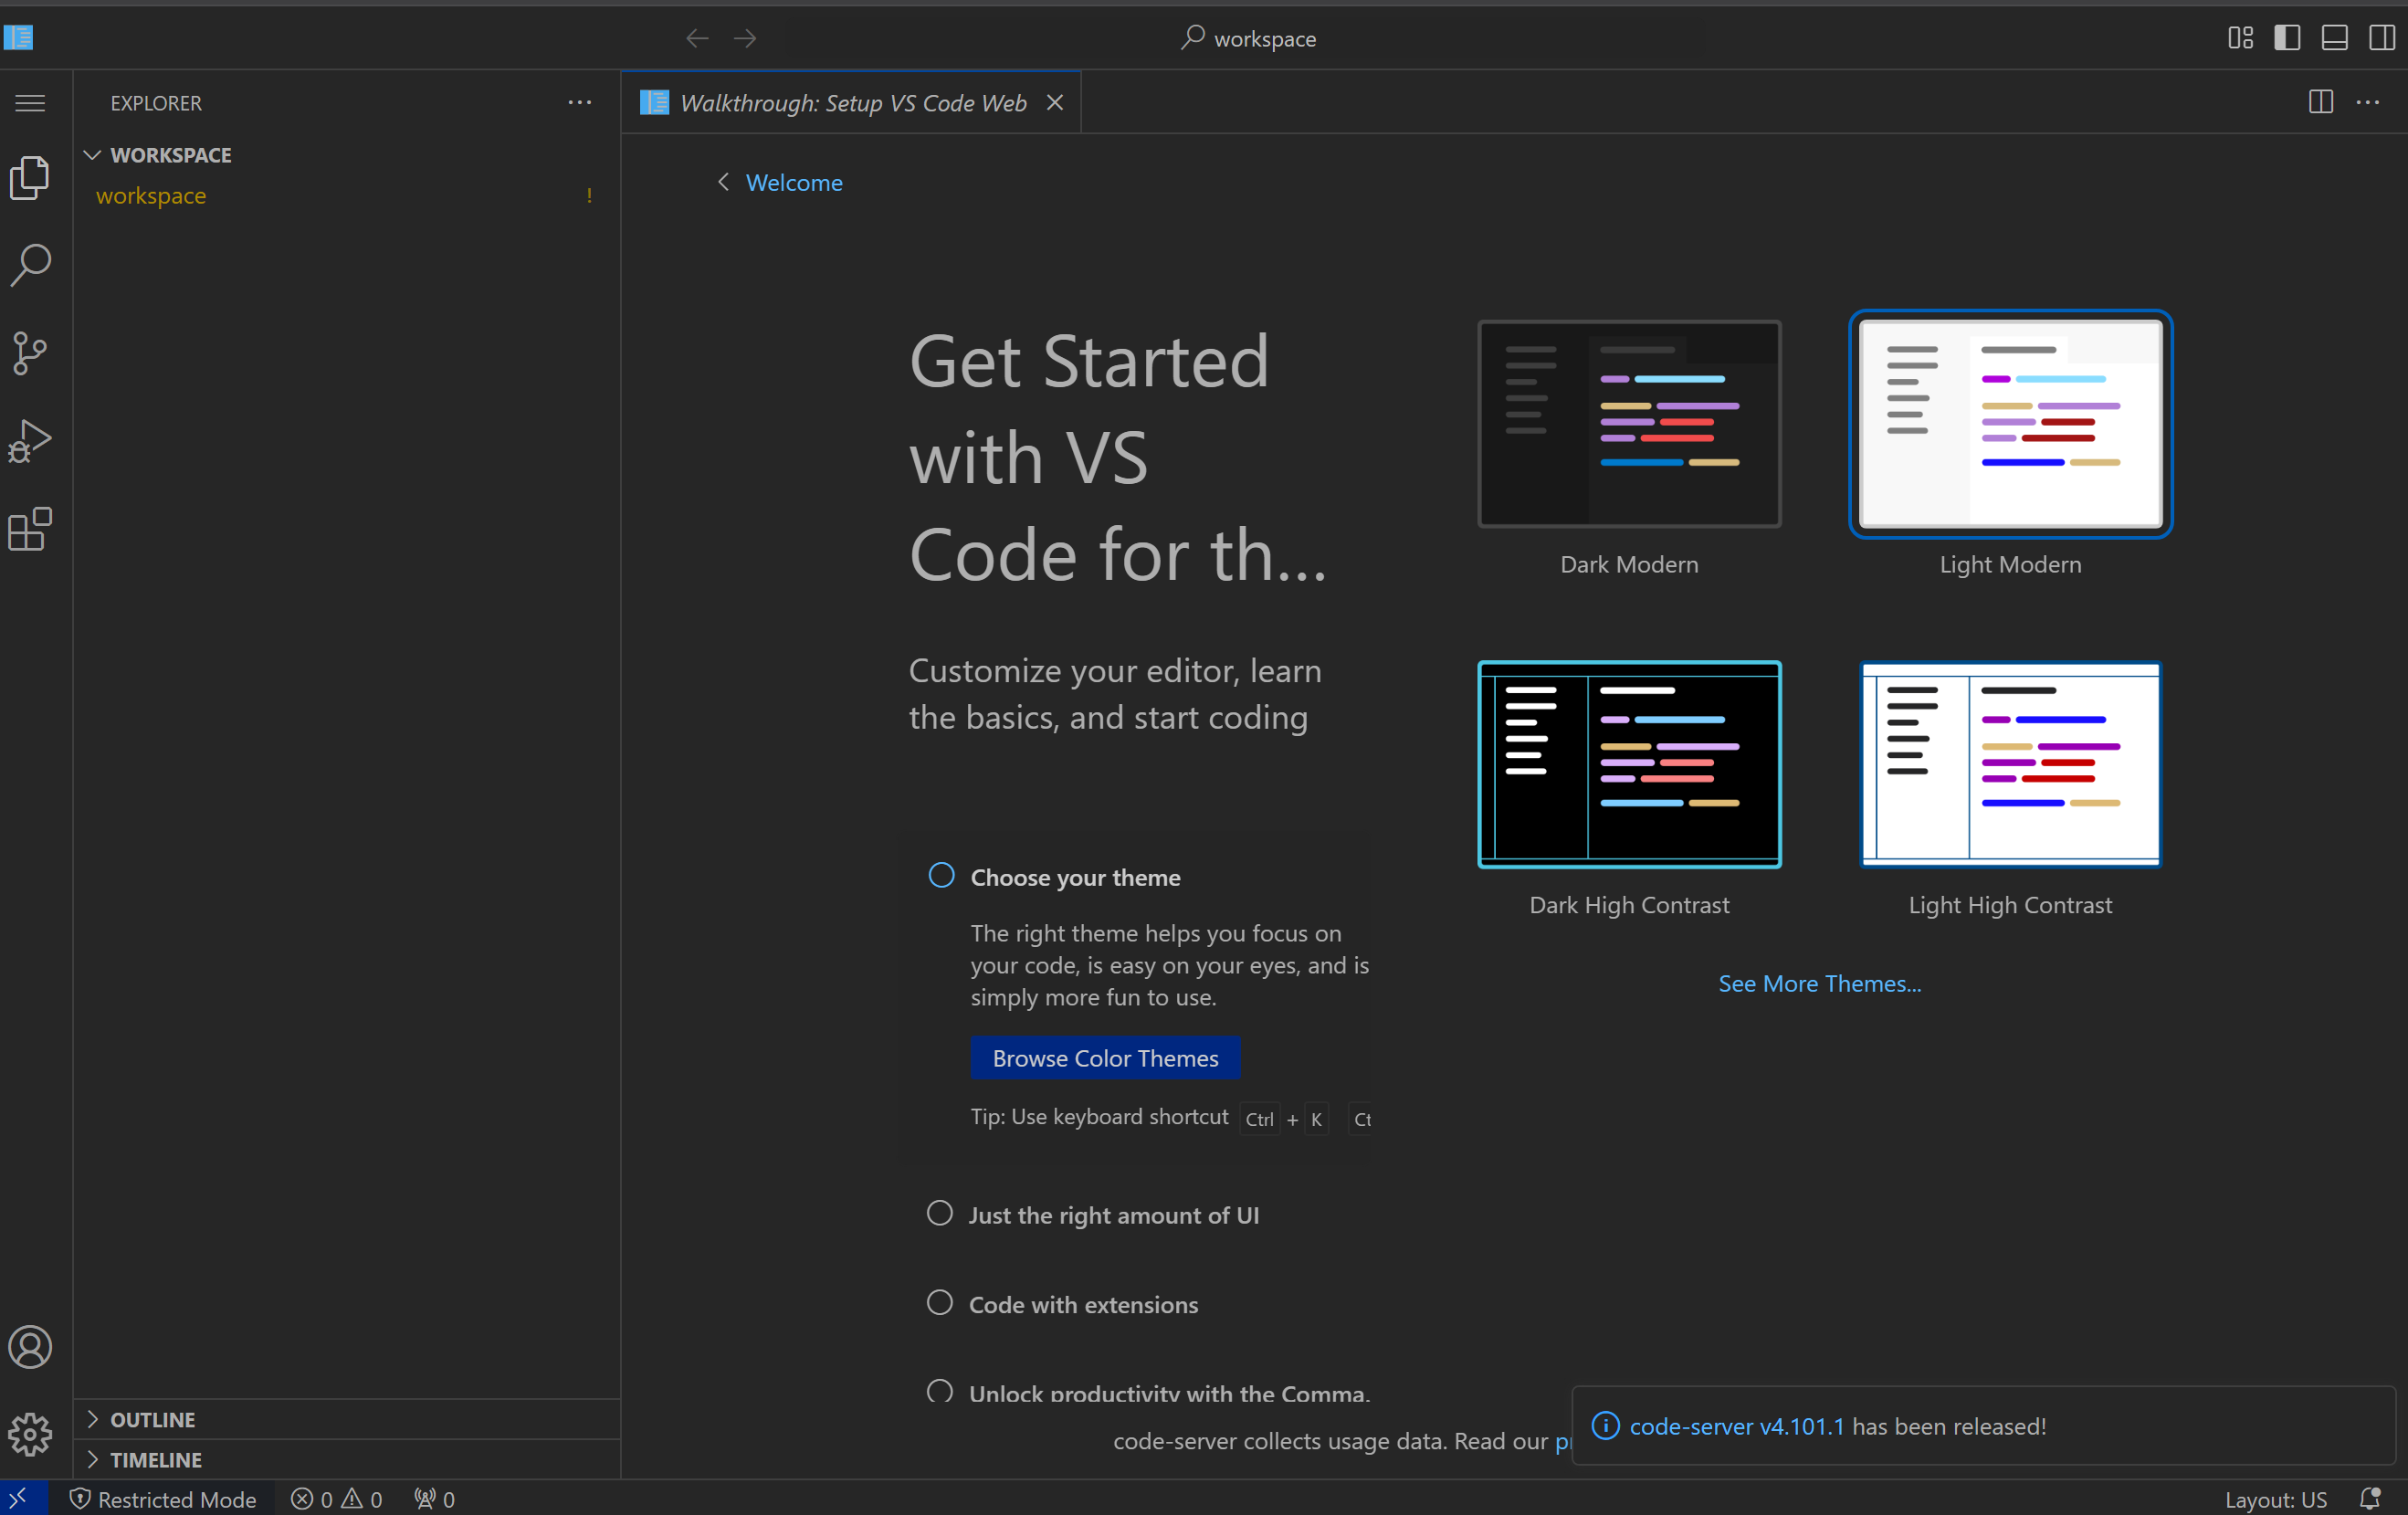Click the Go Forward arrow in title bar
This screenshot has width=2408, height=1515.
coord(745,39)
